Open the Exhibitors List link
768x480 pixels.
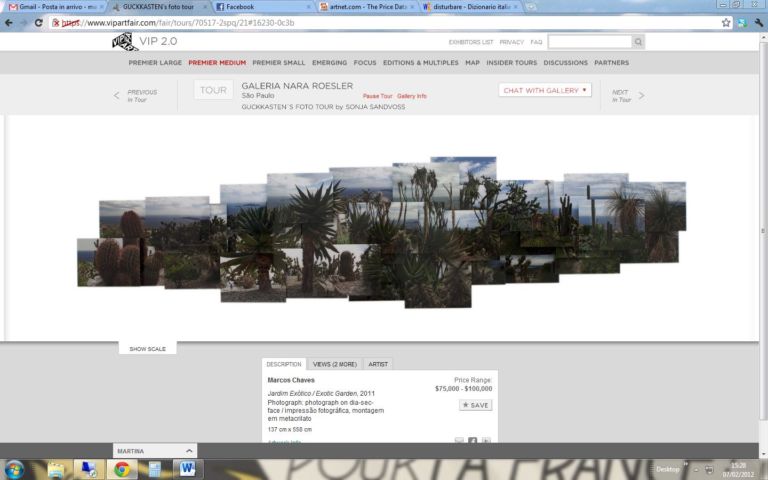coord(471,42)
